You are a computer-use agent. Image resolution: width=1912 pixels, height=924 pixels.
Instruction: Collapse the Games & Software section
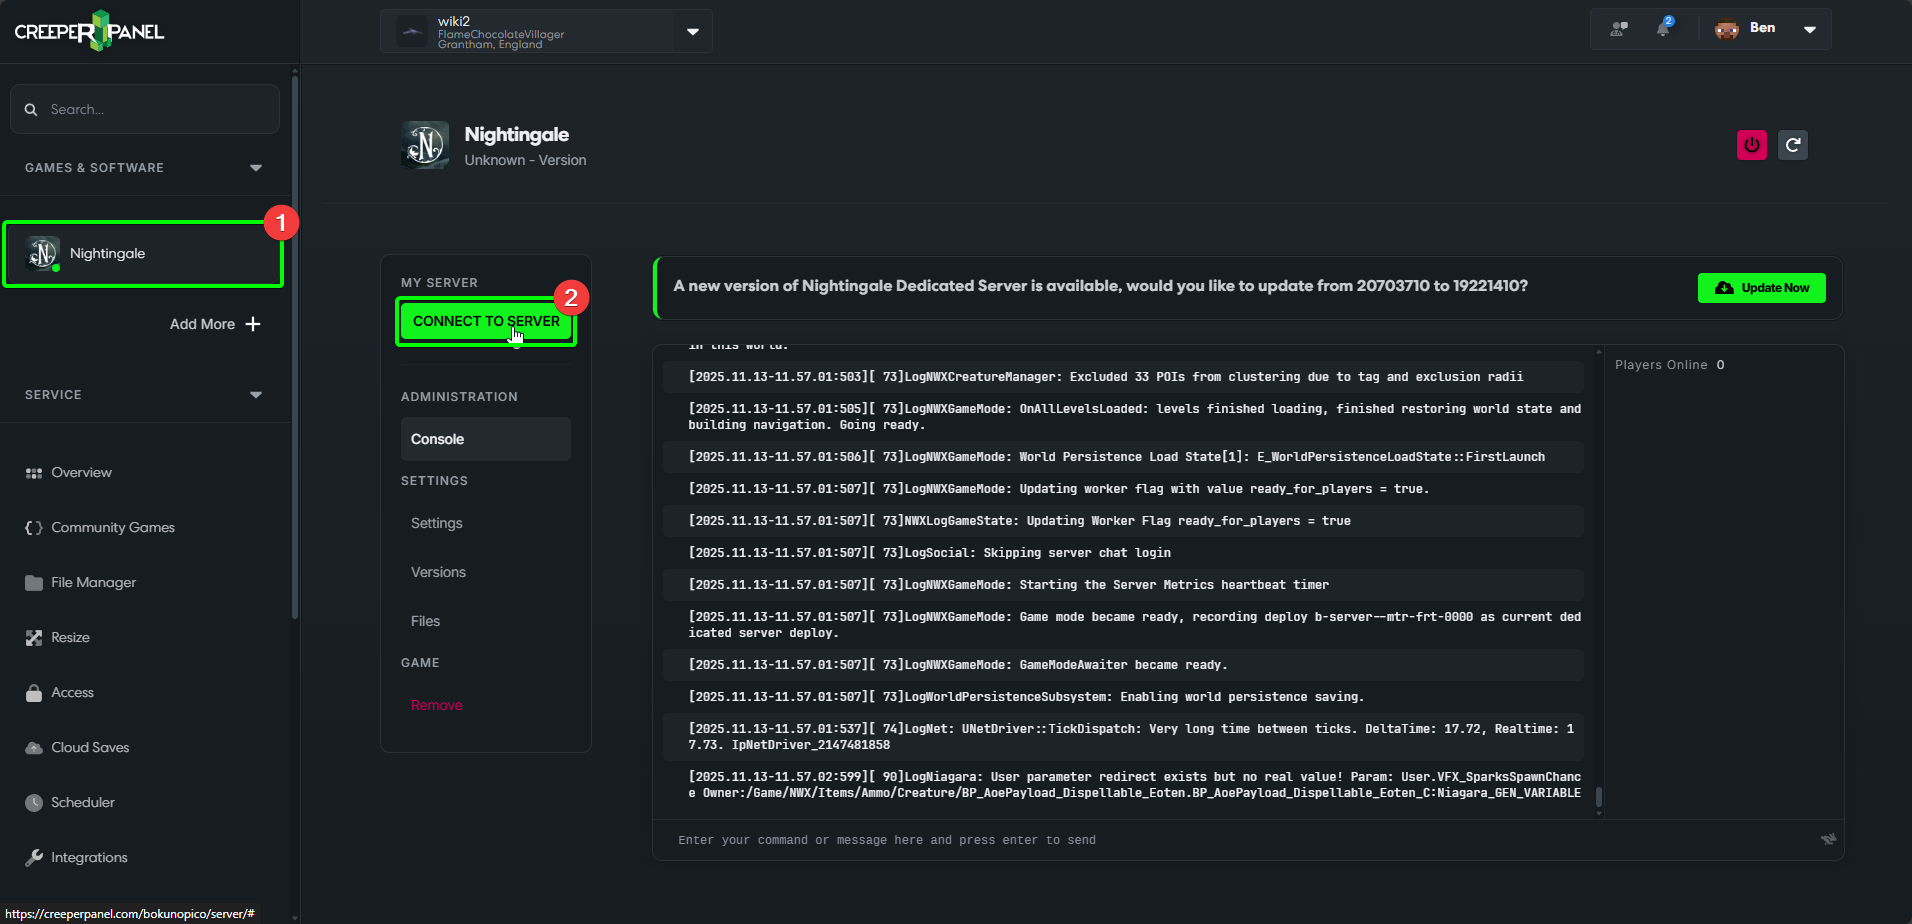256,168
